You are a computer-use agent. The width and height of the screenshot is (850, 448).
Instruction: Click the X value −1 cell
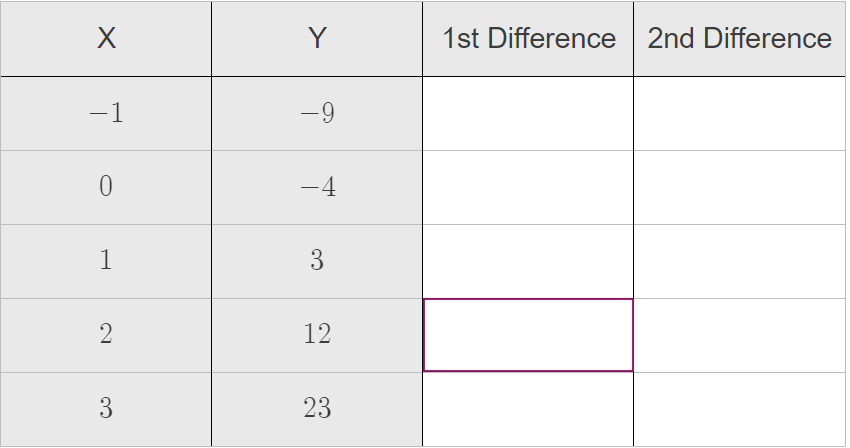(106, 113)
